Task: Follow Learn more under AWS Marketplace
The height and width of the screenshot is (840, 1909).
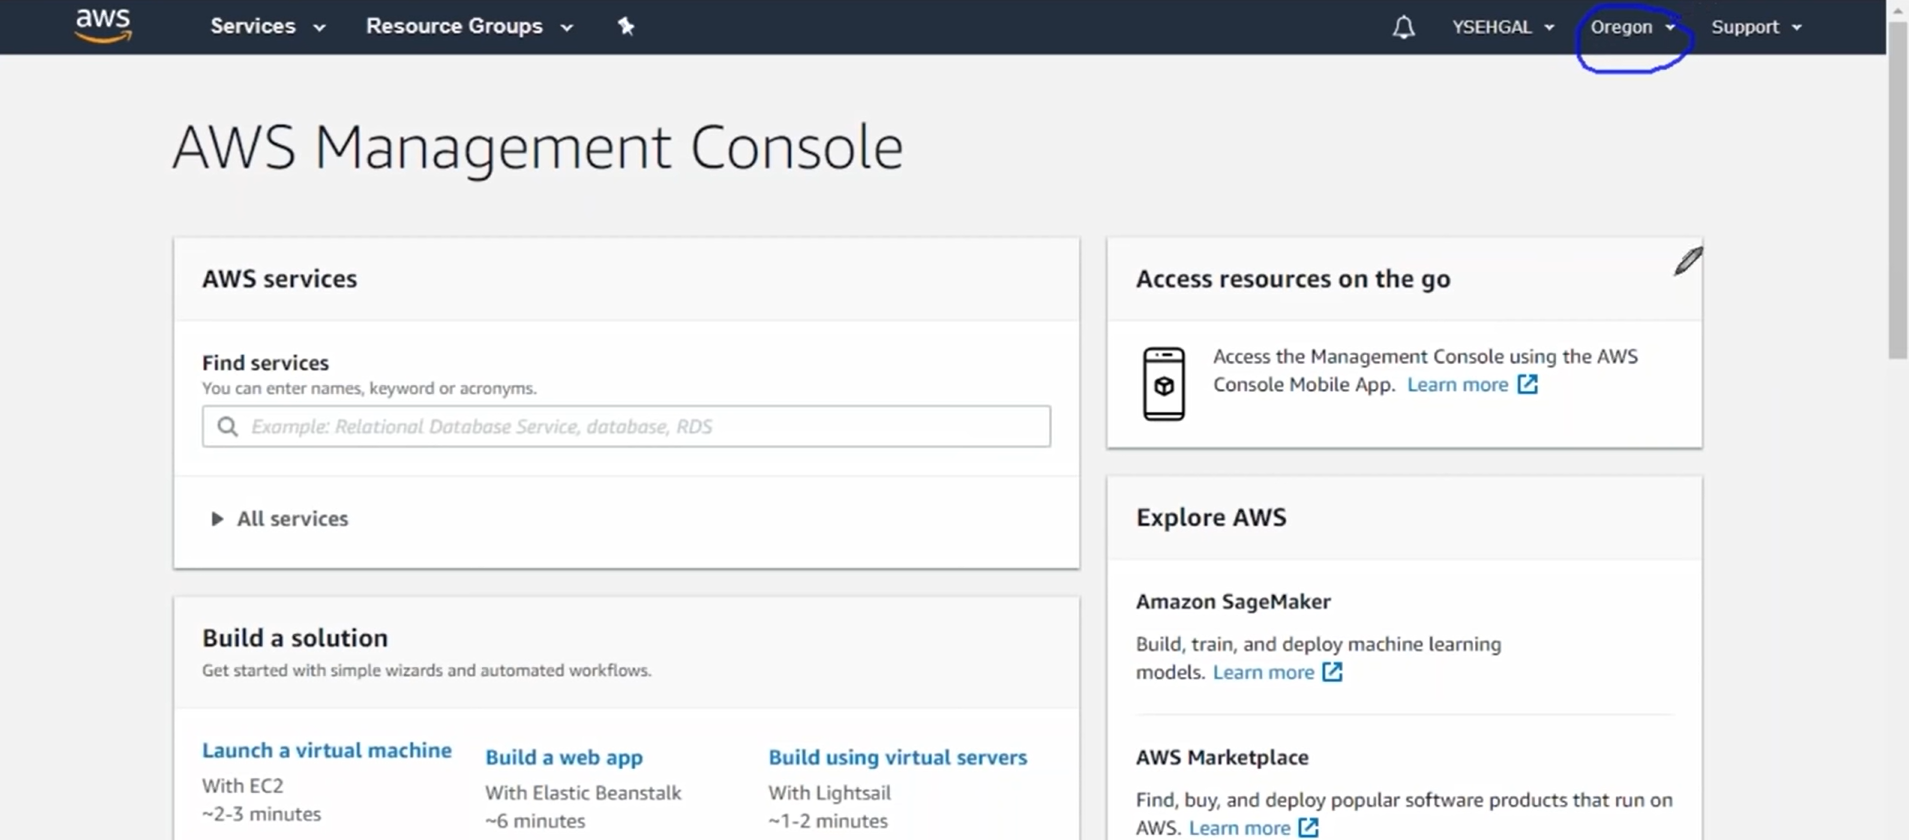Action: point(1239,828)
